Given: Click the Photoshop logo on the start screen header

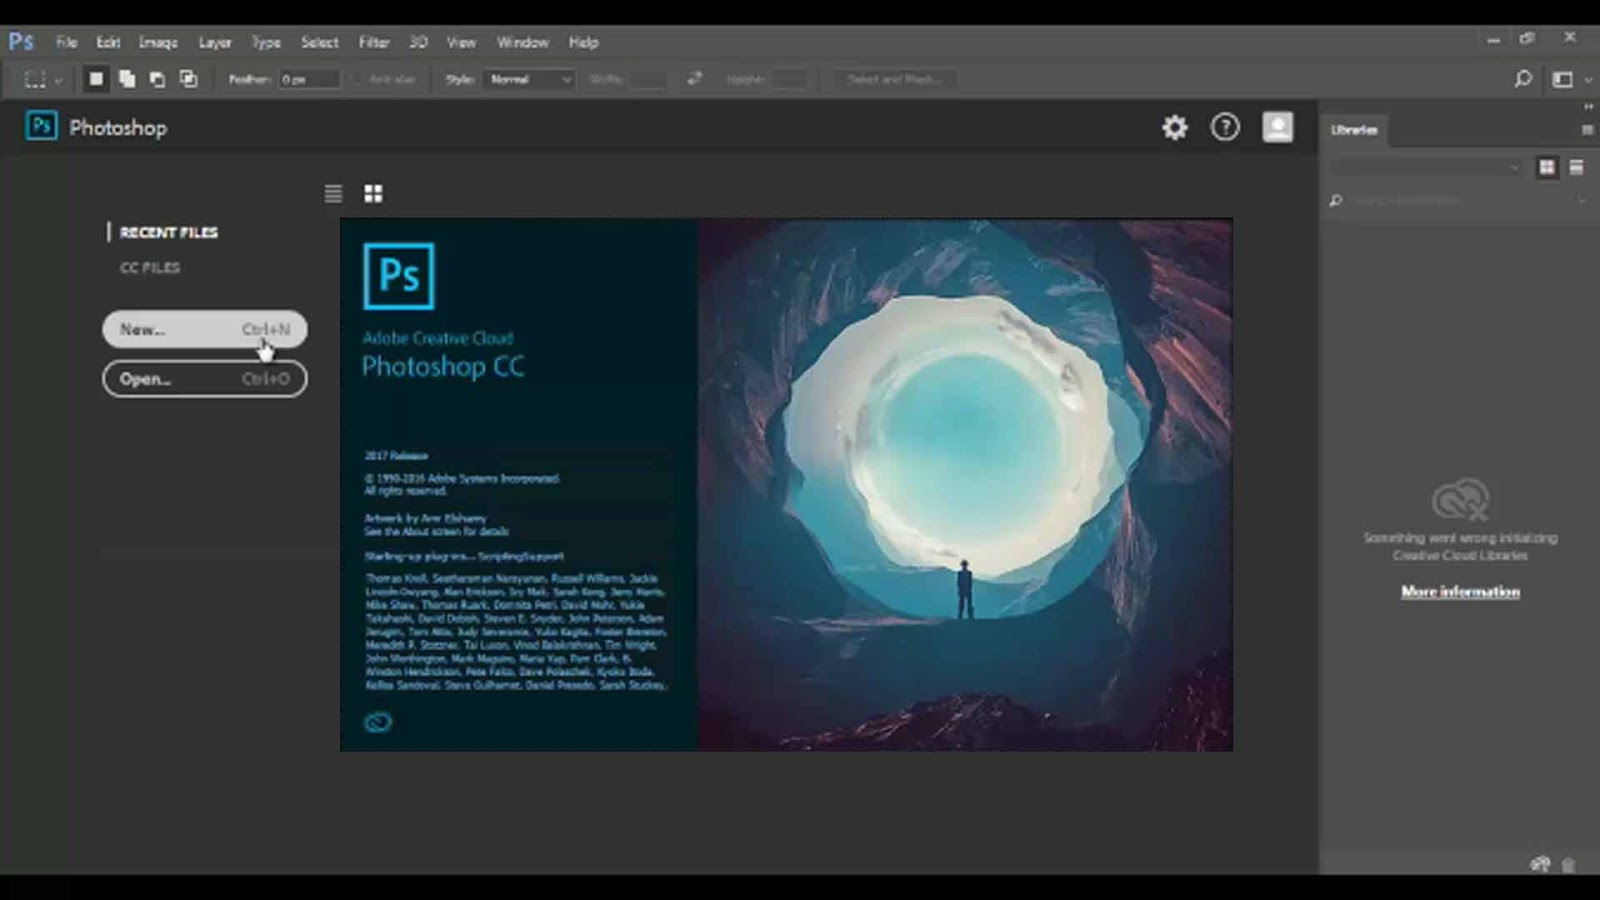Looking at the screenshot, I should click(41, 126).
